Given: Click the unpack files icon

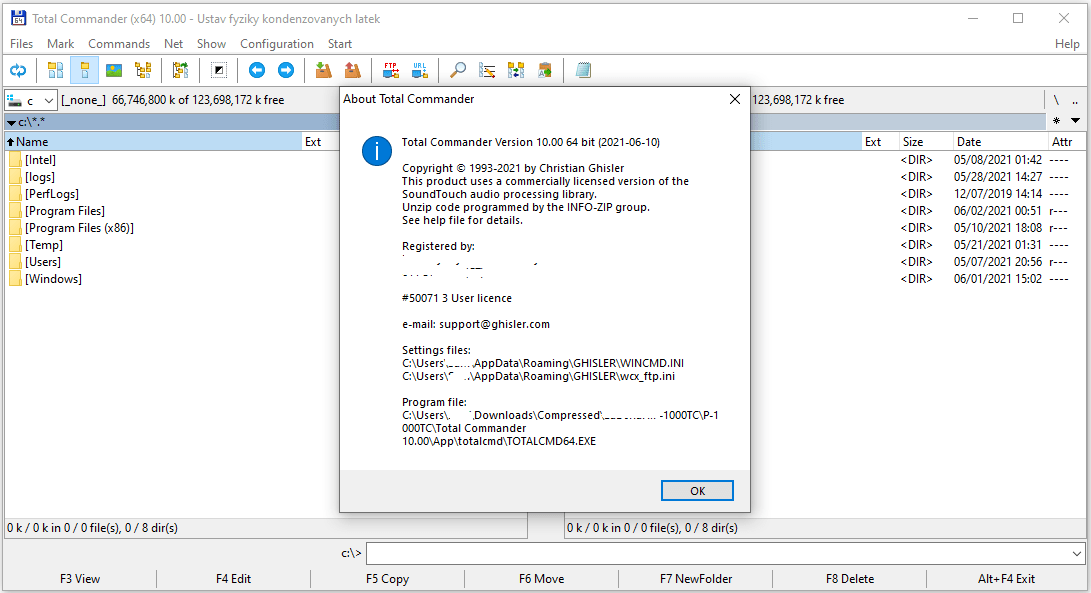Looking at the screenshot, I should click(353, 70).
